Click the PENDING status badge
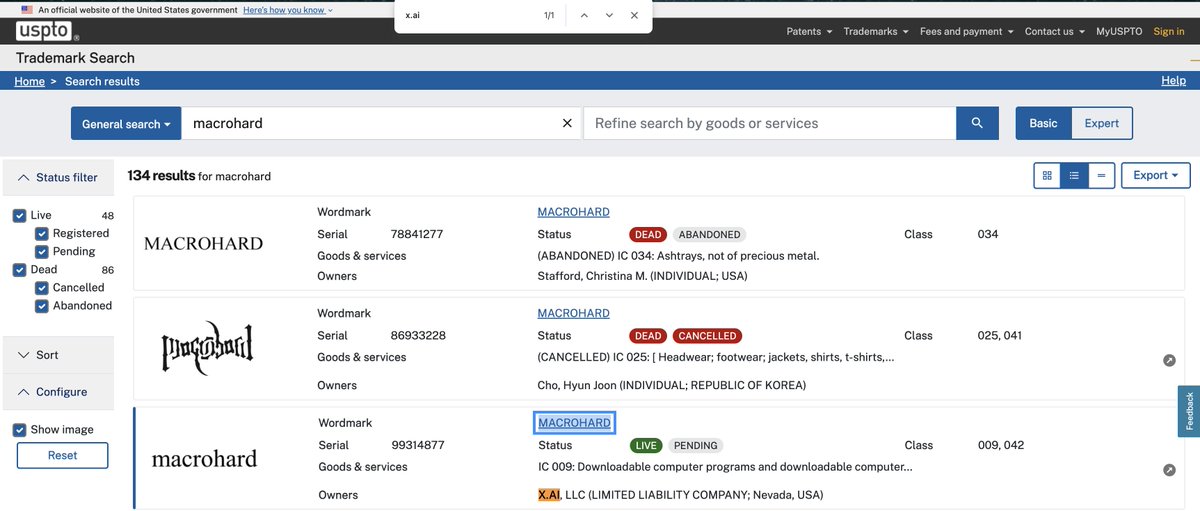 point(695,446)
